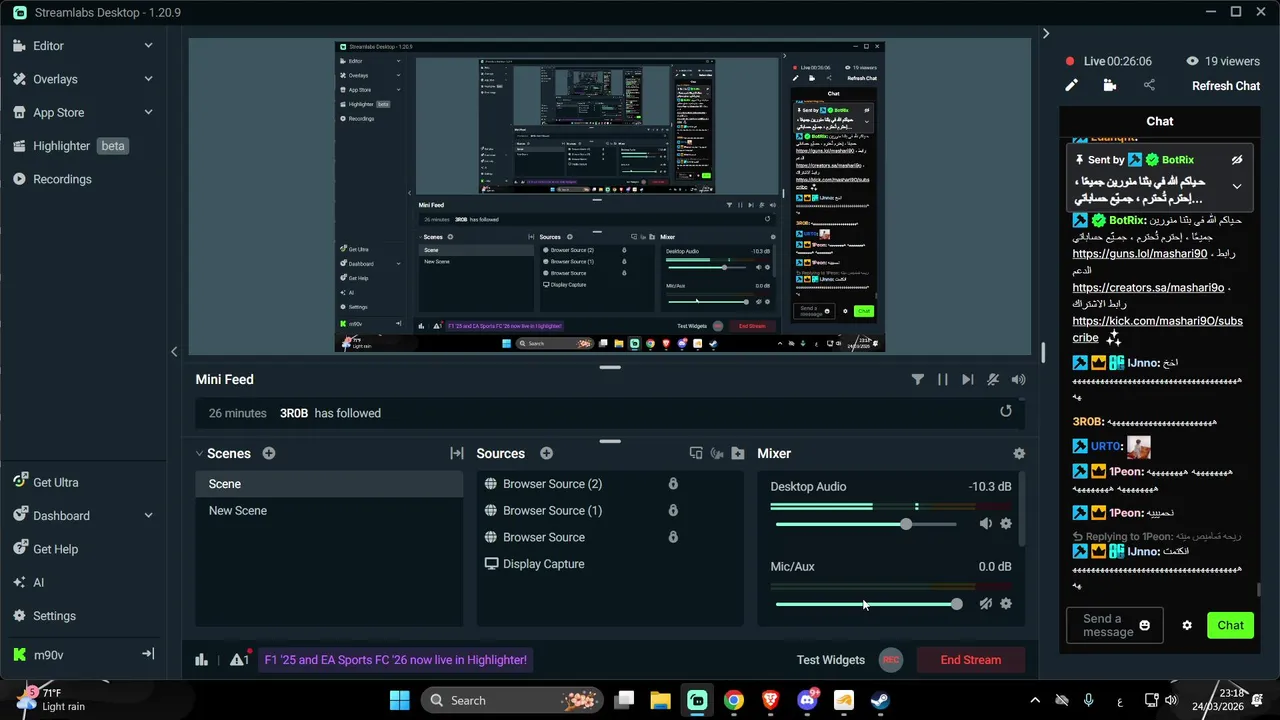Open the creators.sa/mashari9o link
Screen dimensions: 1280x720
[1148, 288]
